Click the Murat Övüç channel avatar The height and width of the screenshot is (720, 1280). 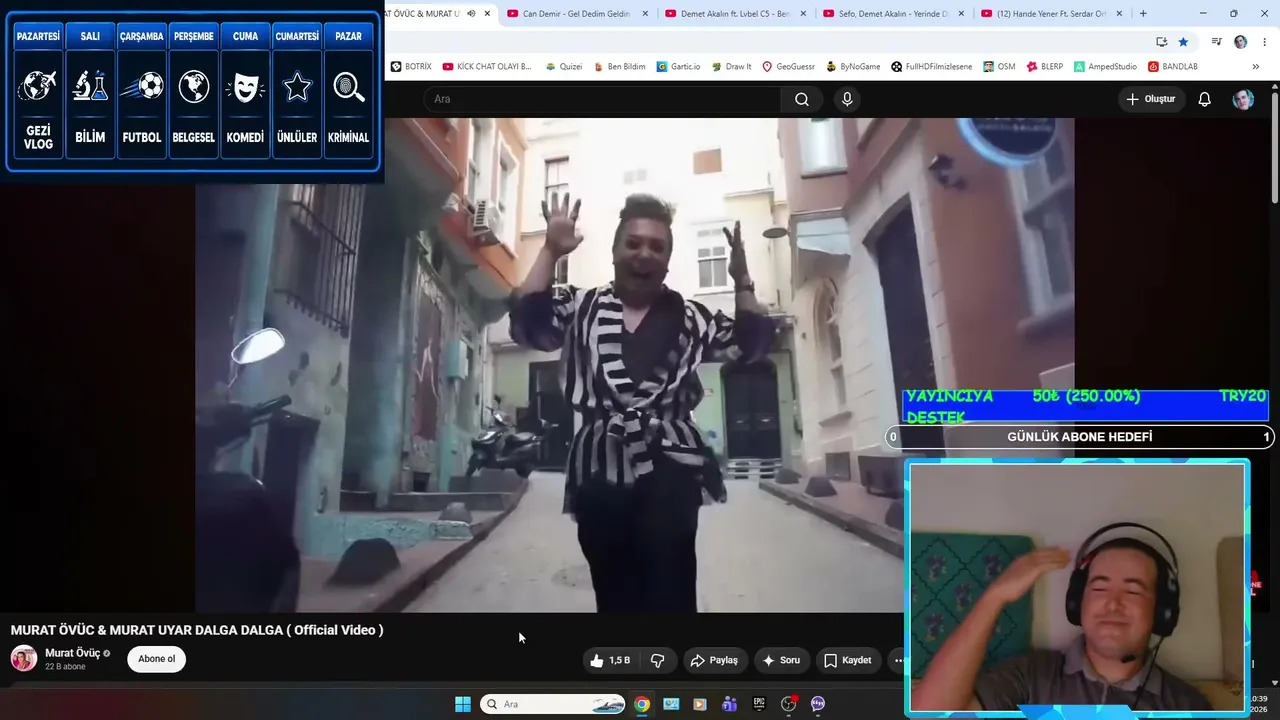pos(24,658)
